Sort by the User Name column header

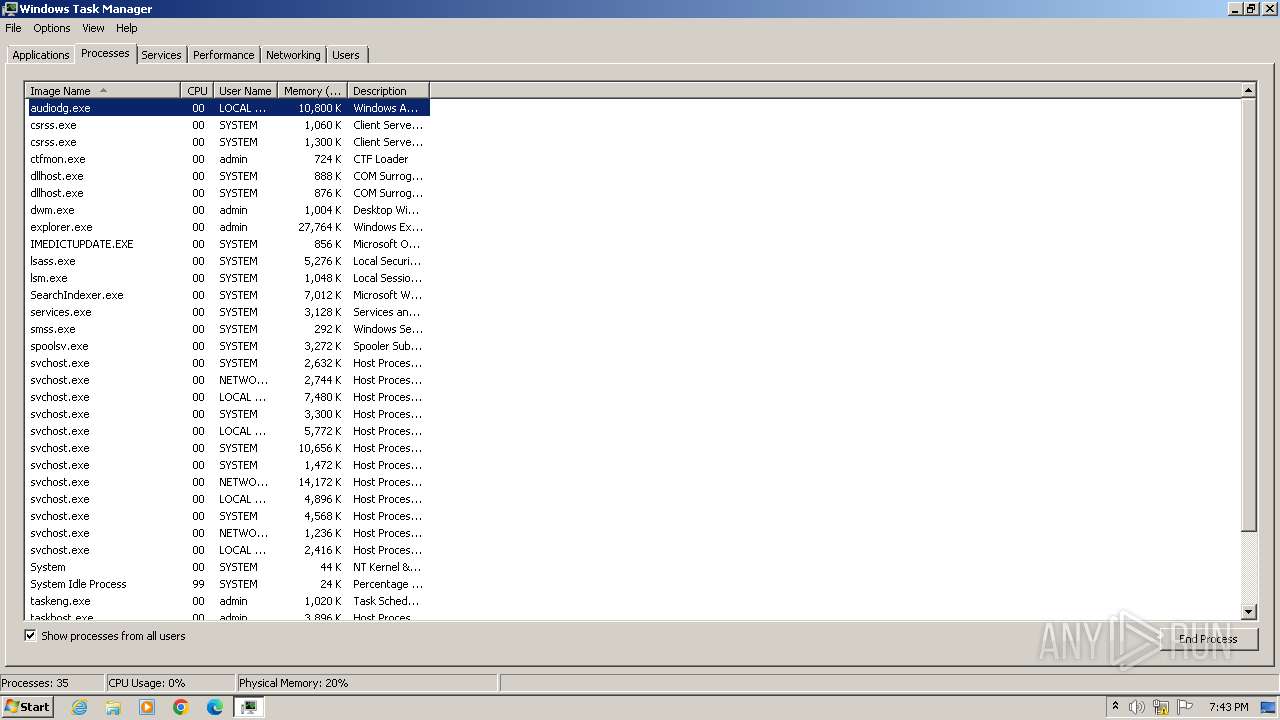click(245, 91)
